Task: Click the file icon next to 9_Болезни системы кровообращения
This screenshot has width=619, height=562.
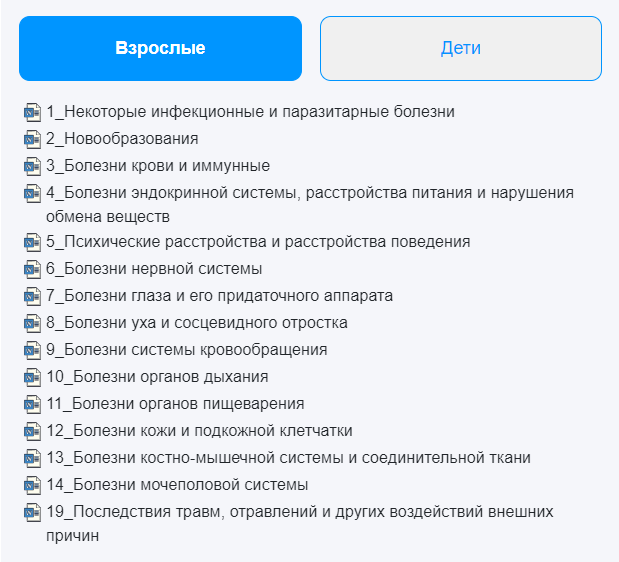Action: click(x=33, y=350)
